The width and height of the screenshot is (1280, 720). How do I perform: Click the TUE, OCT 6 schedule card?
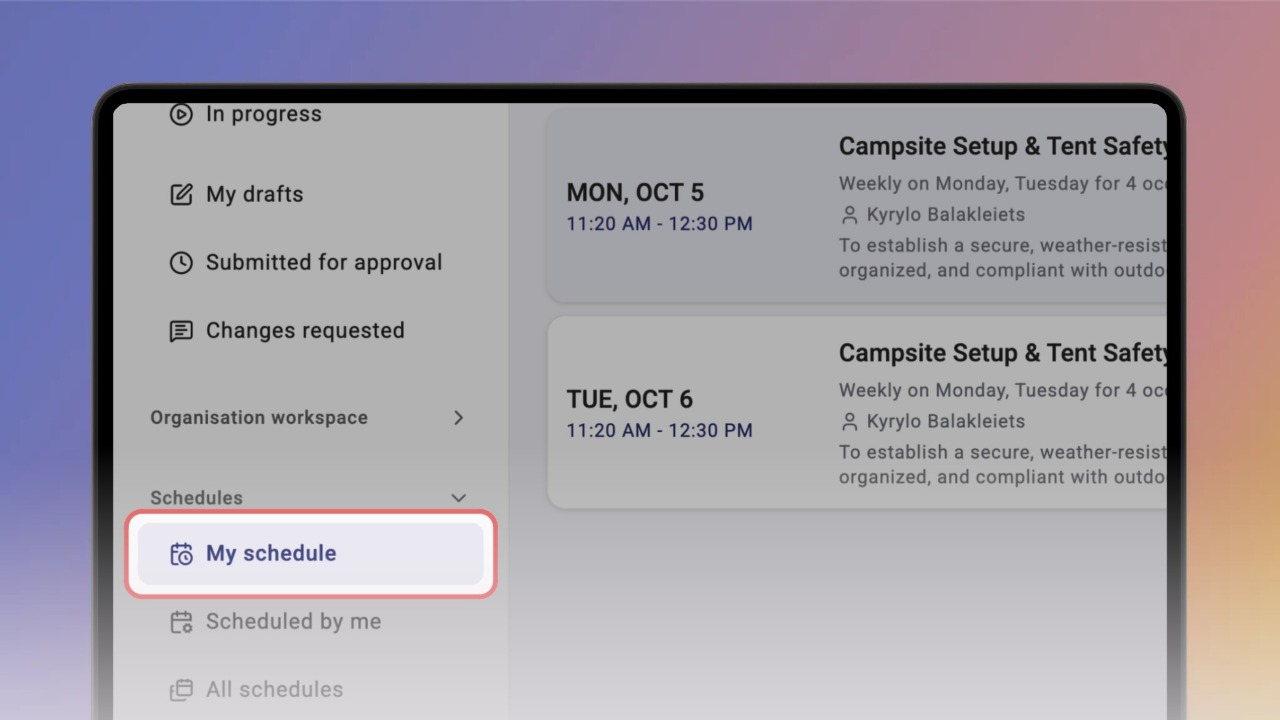pyautogui.click(x=857, y=412)
